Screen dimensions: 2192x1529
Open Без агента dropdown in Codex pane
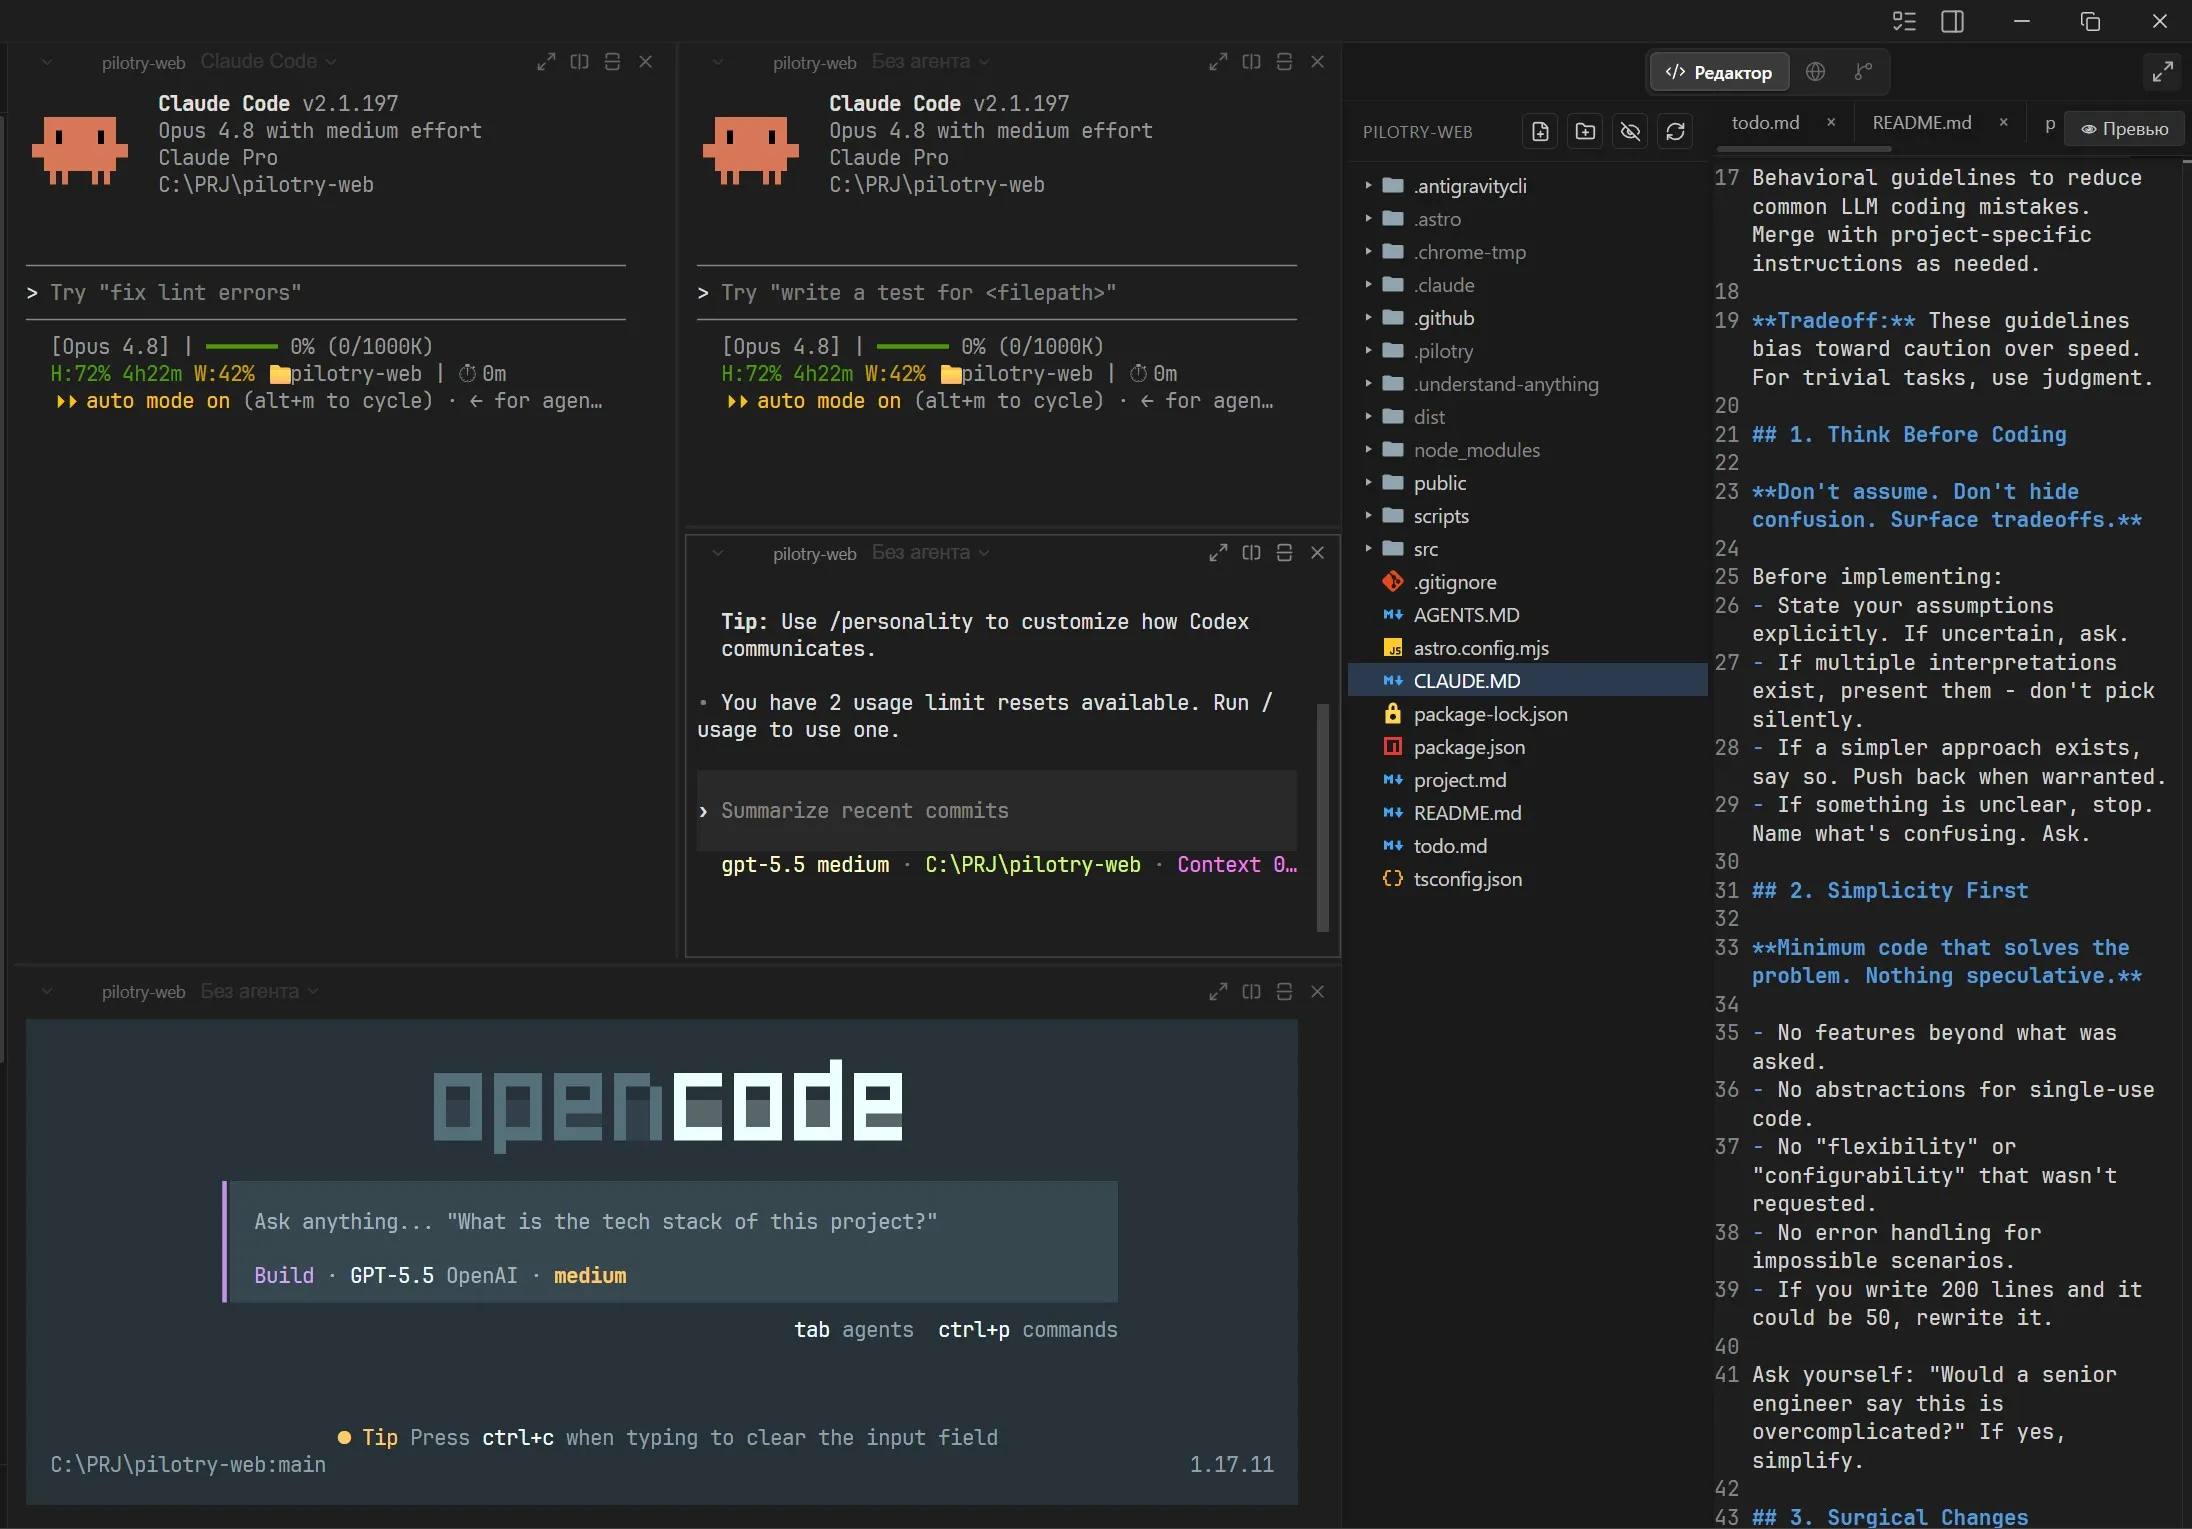point(930,553)
